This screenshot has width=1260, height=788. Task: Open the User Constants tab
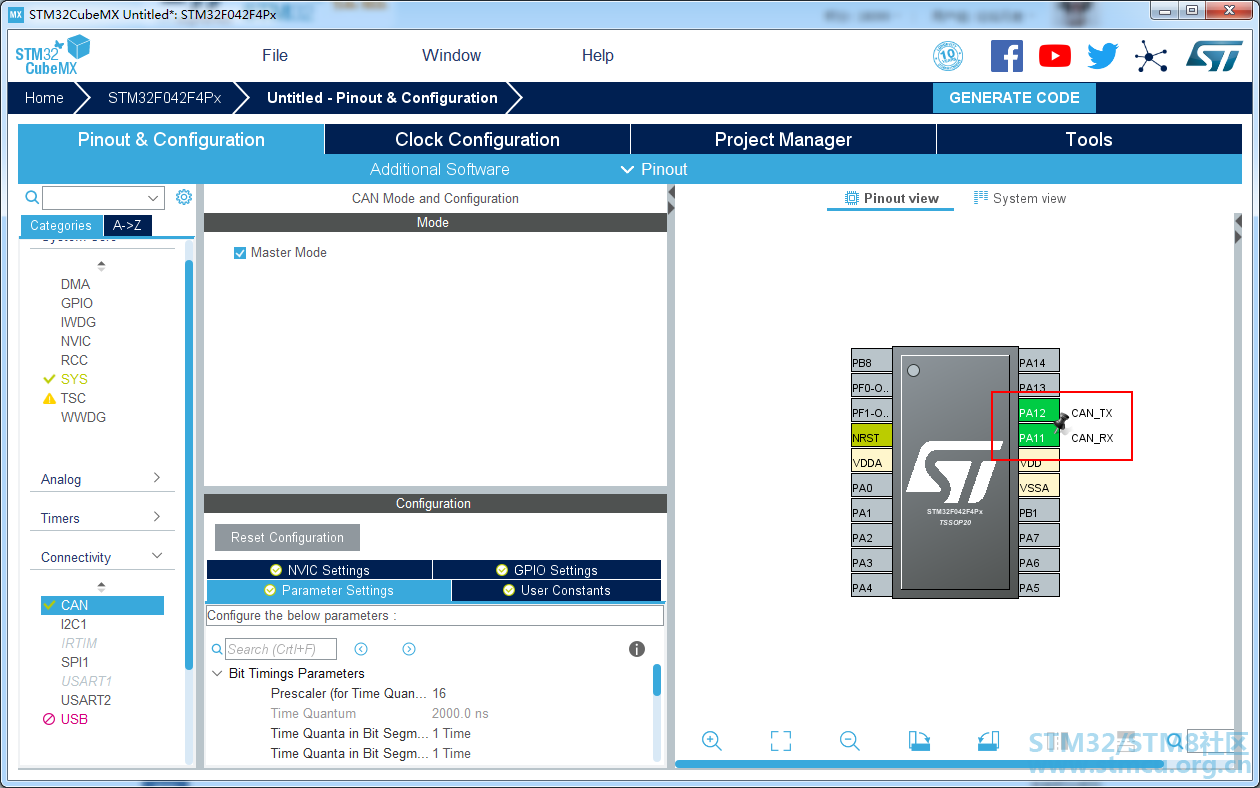pyautogui.click(x=557, y=591)
